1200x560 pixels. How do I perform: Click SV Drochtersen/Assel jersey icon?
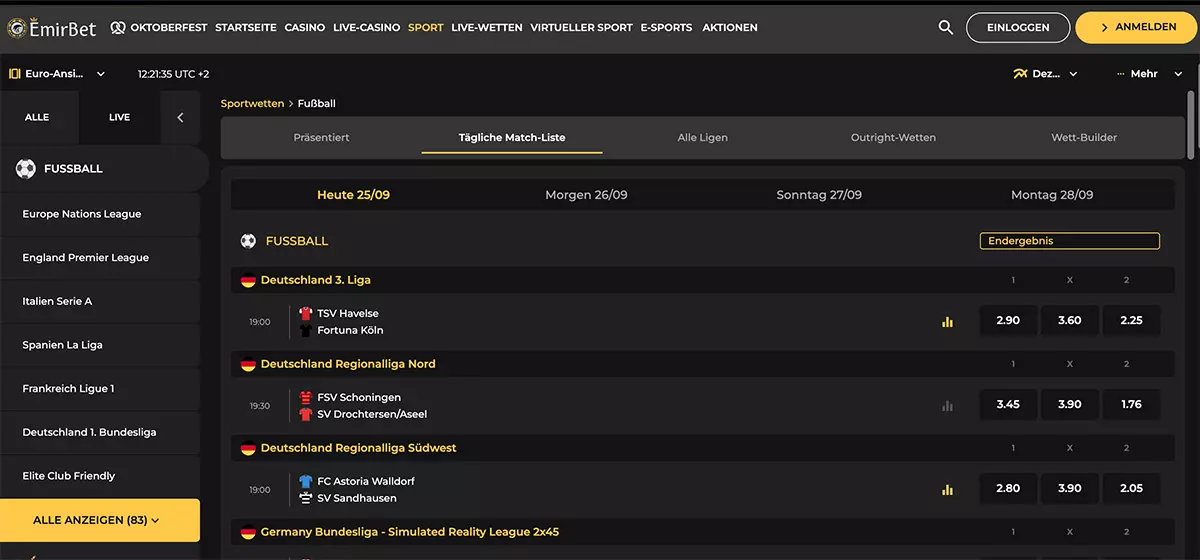306,414
